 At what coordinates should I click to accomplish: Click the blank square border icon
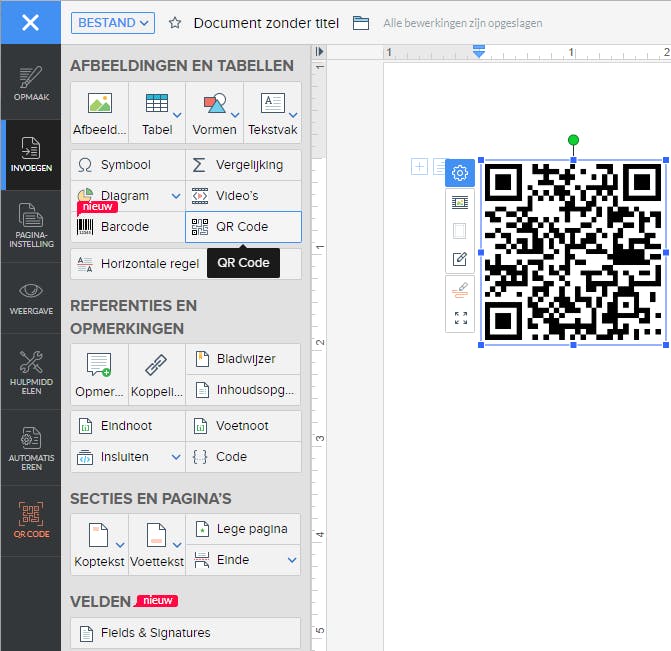(x=460, y=231)
